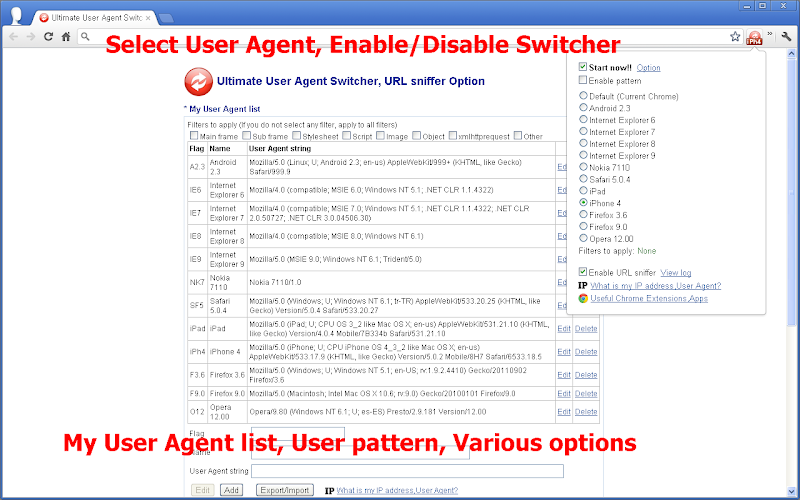The image size is (800, 500).
Task: Delete the Opera 12.00 entry
Action: tap(586, 412)
